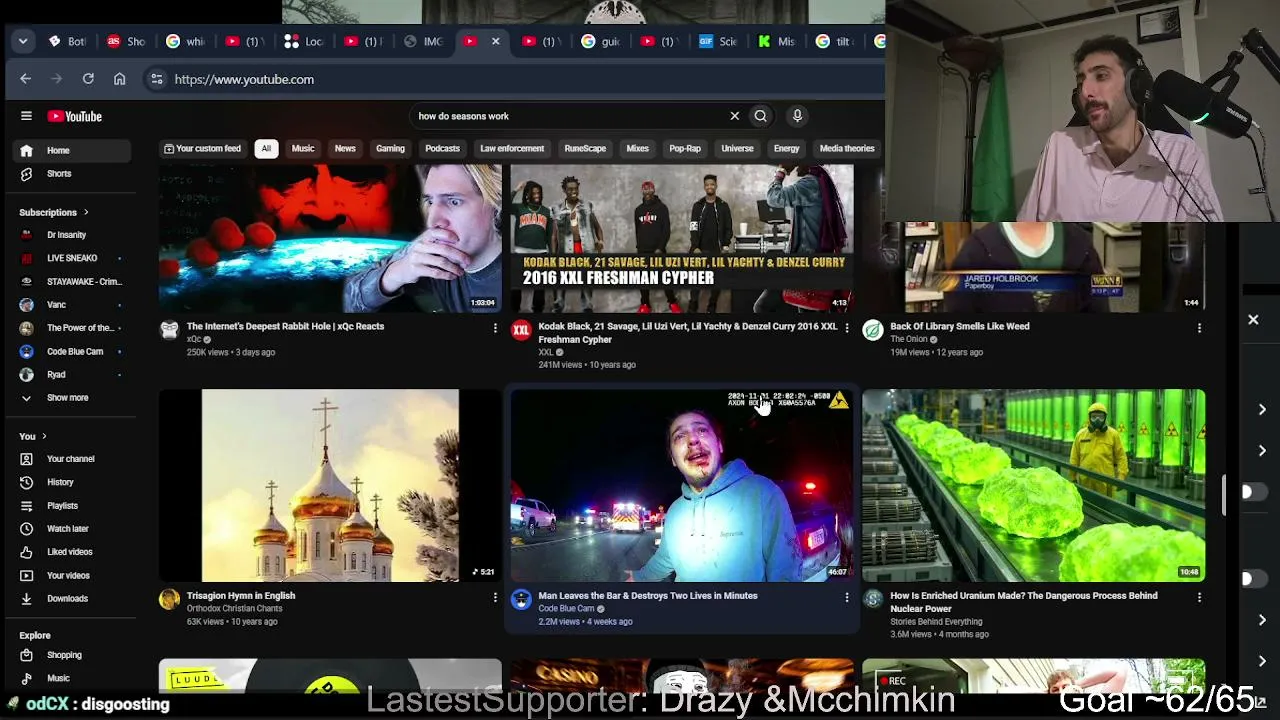Select the Law enforcement chip
This screenshot has height=720, width=1280.
[x=512, y=149]
